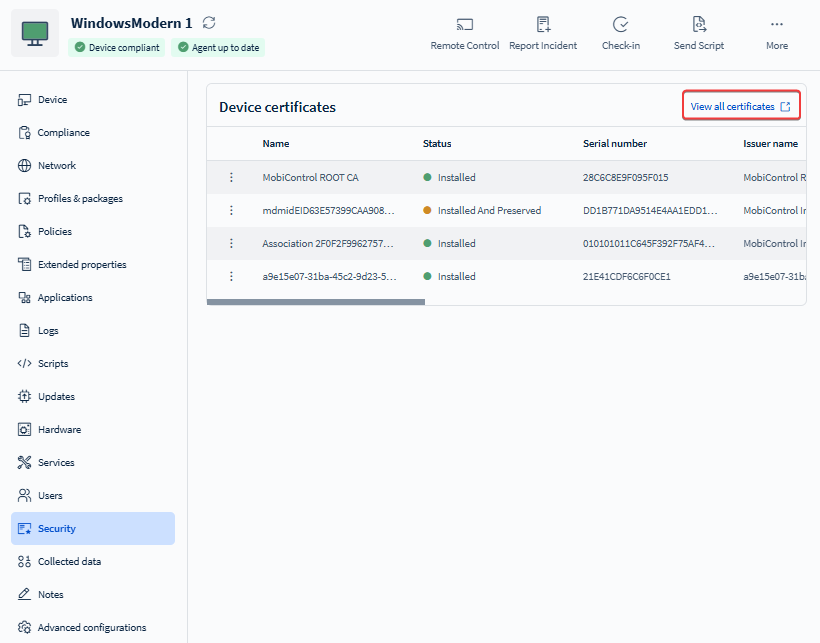This screenshot has height=643, width=820.
Task: Click the Send Script icon
Action: [x=698, y=25]
